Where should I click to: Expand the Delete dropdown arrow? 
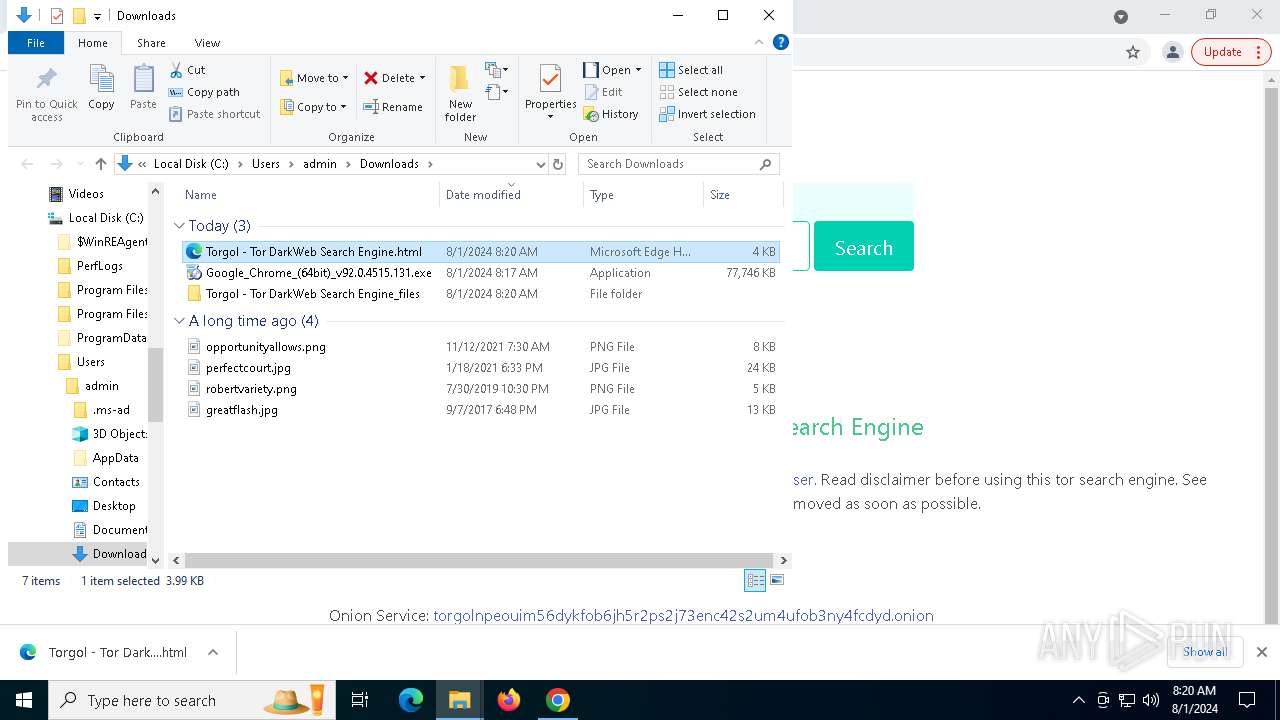422,78
